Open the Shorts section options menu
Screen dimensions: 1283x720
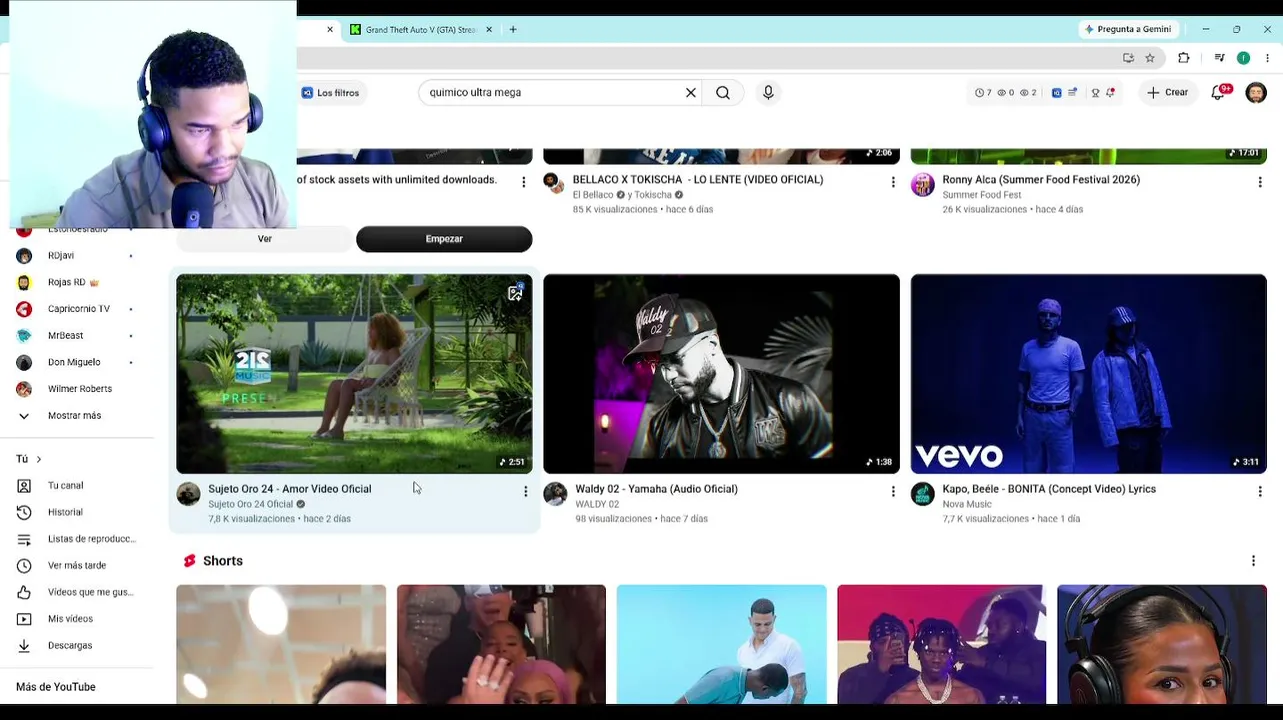point(1253,561)
